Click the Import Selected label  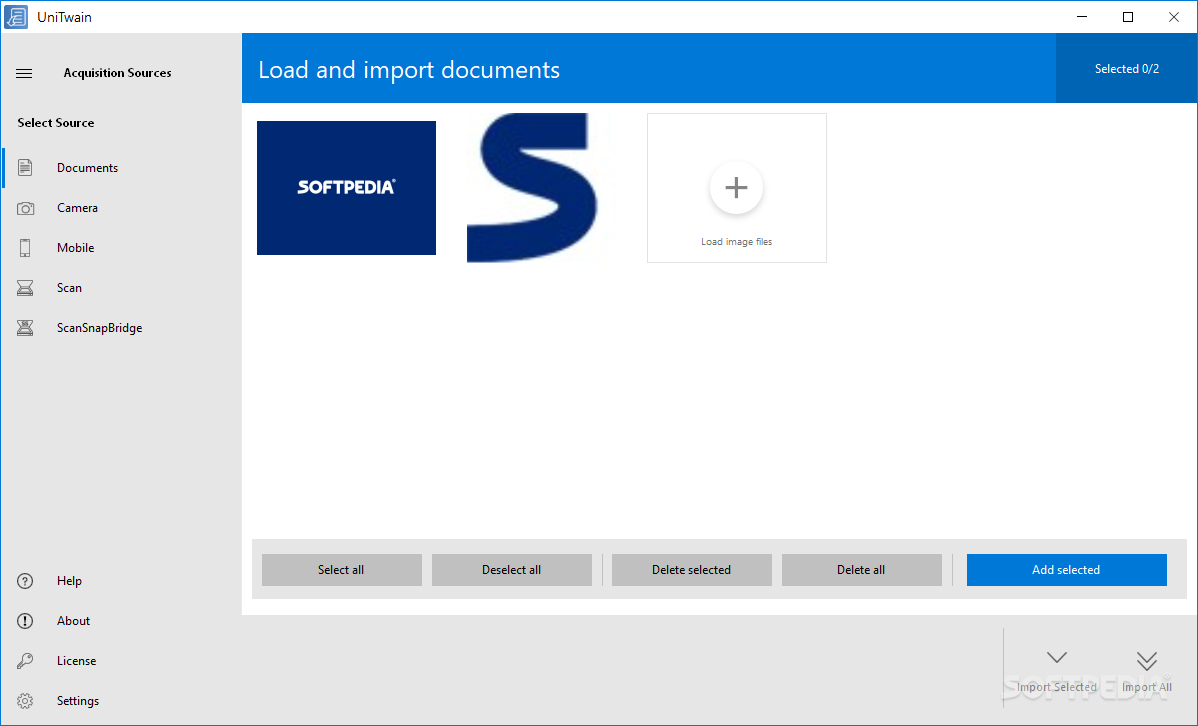pyautogui.click(x=1057, y=687)
